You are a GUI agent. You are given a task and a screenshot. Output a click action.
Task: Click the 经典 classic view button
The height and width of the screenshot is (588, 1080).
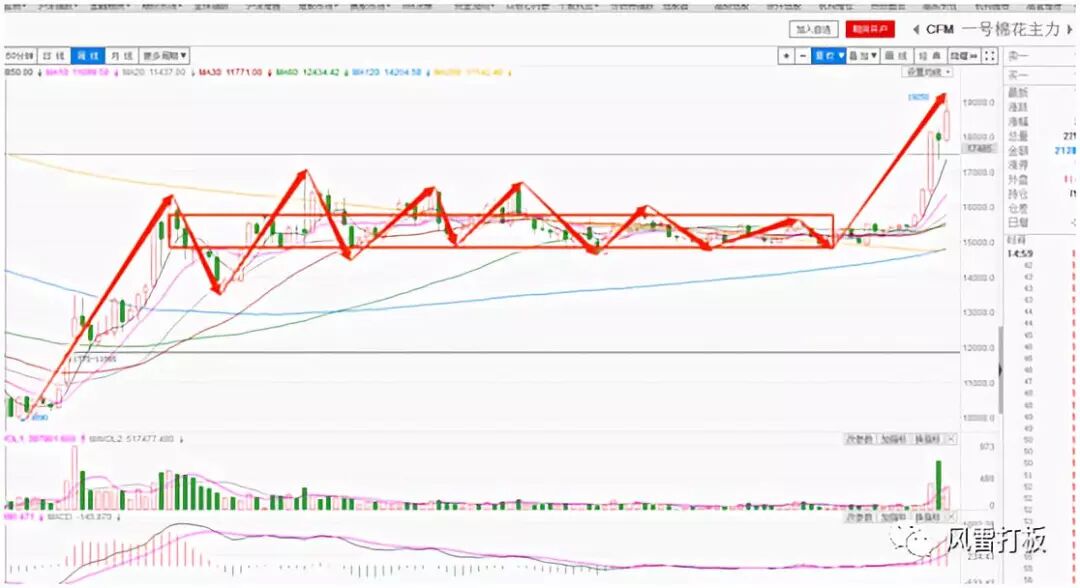(931, 56)
